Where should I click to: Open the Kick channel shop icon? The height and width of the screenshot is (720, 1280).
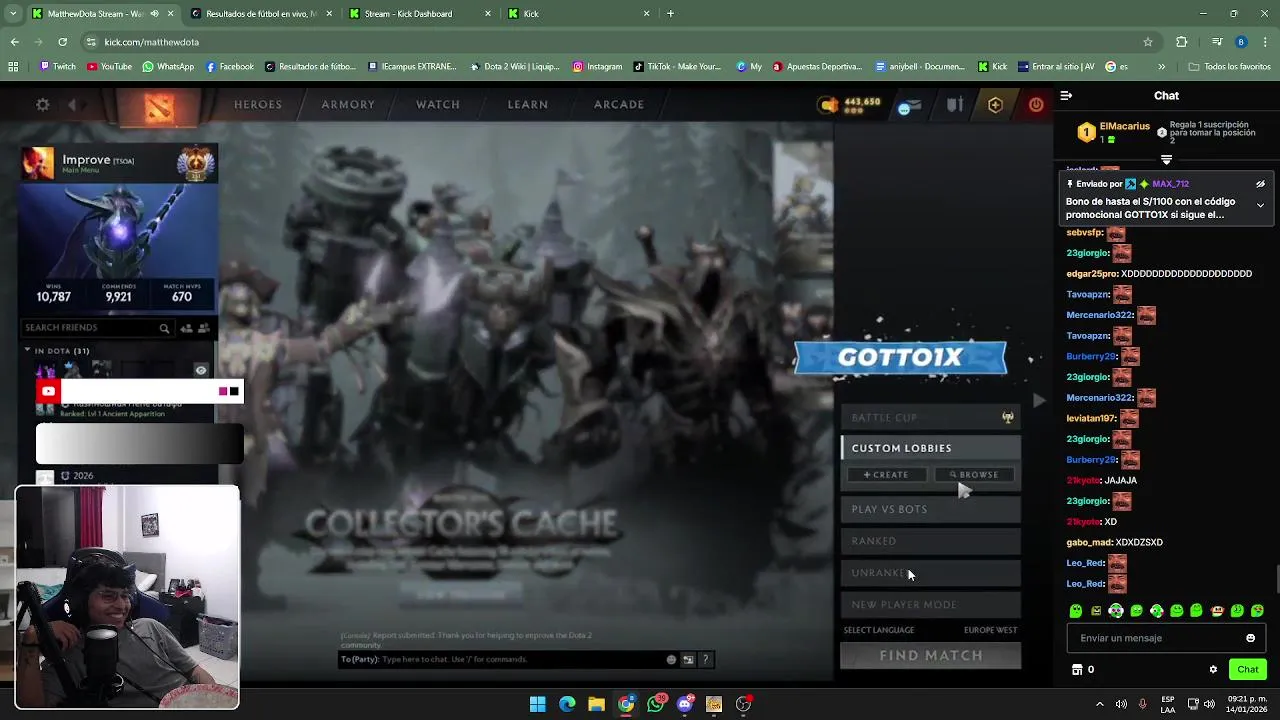pos(1077,670)
